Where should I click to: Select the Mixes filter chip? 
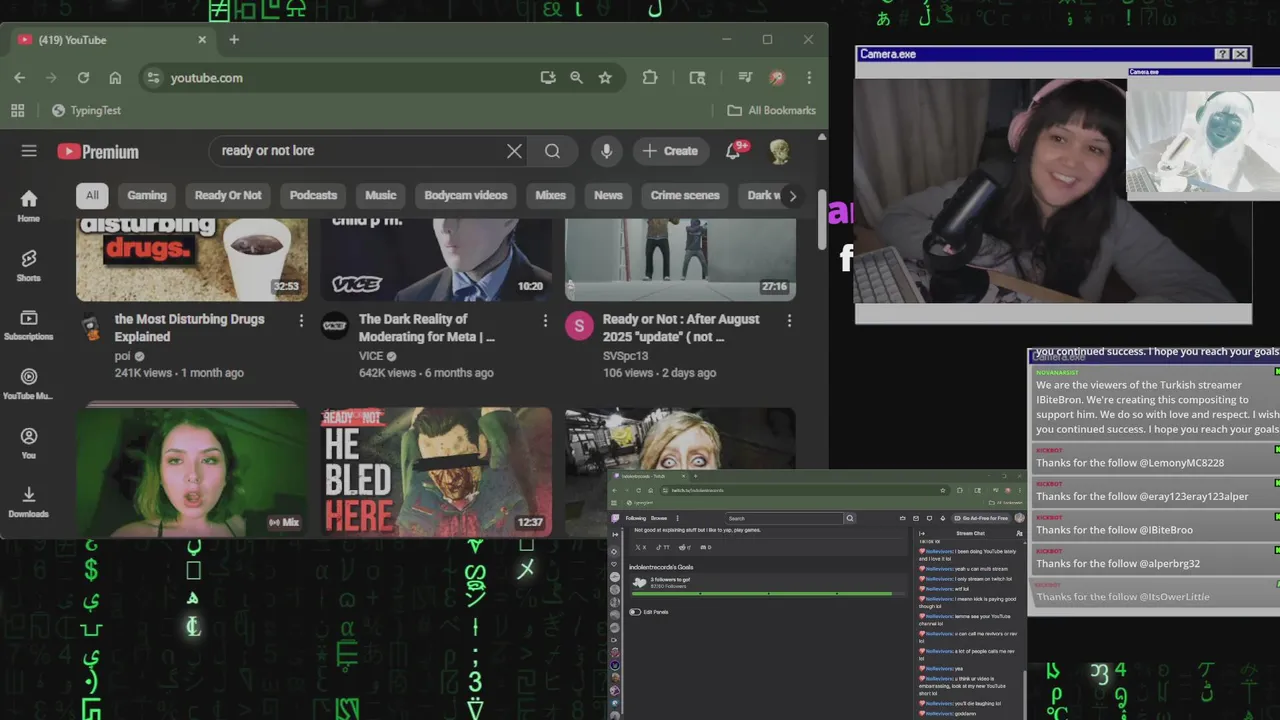[x=550, y=196]
